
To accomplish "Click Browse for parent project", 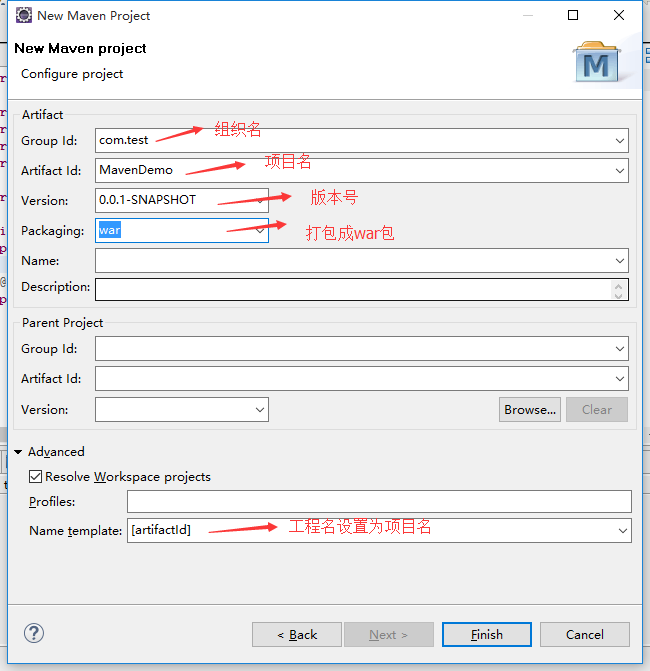I will pos(529,410).
